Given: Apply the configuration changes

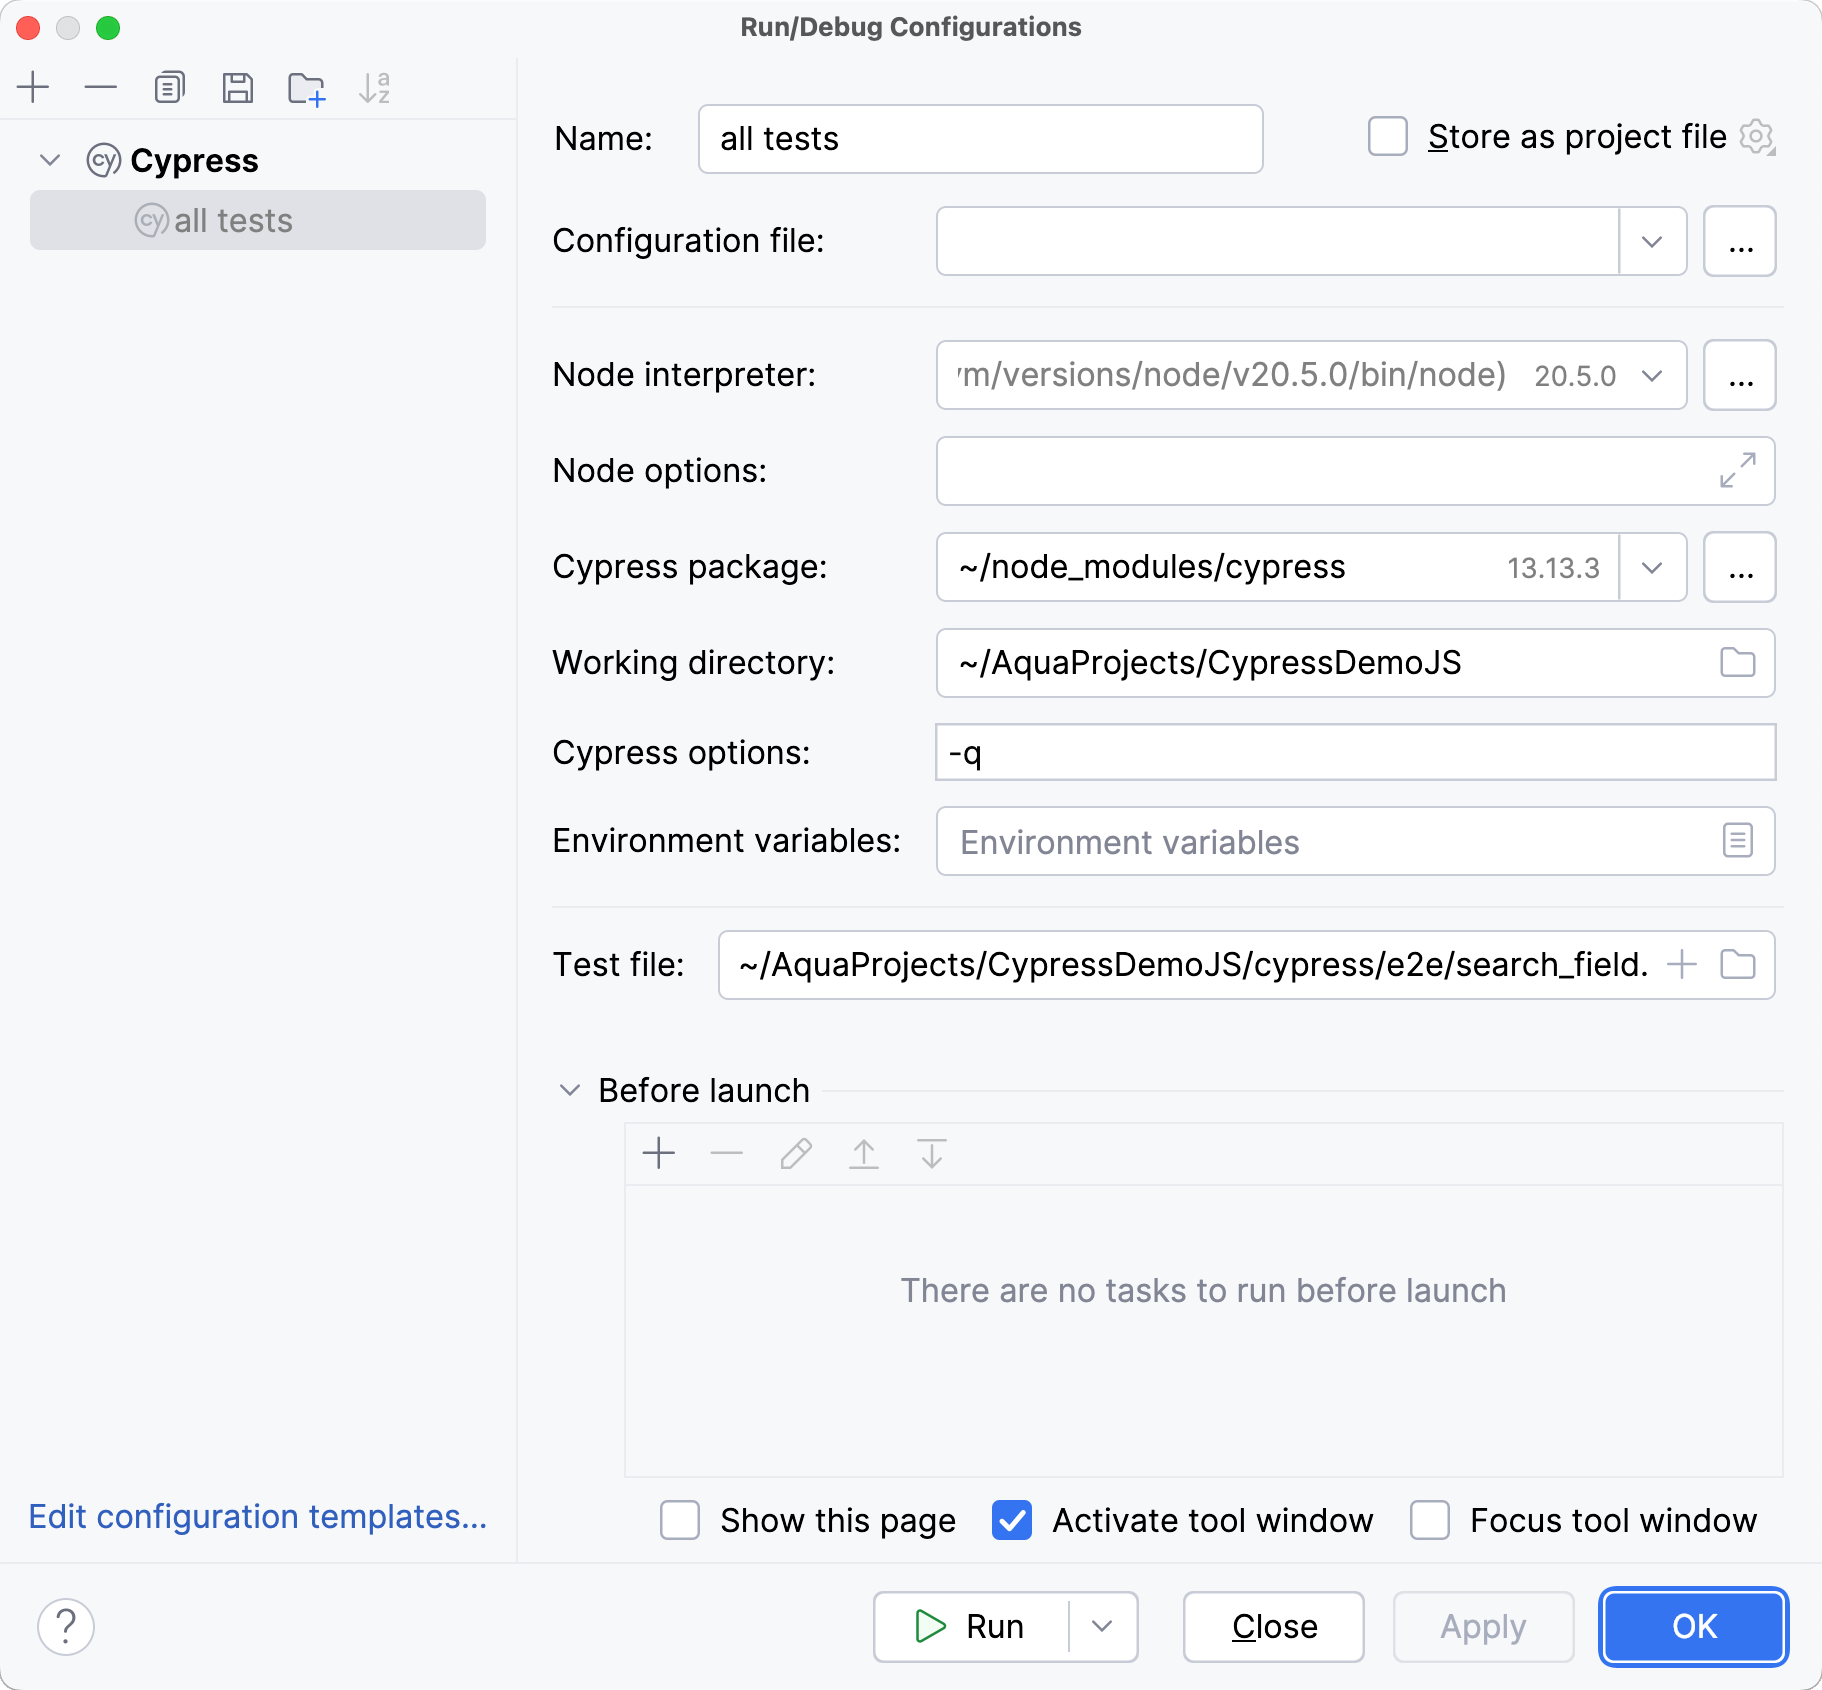Looking at the screenshot, I should click(x=1482, y=1626).
